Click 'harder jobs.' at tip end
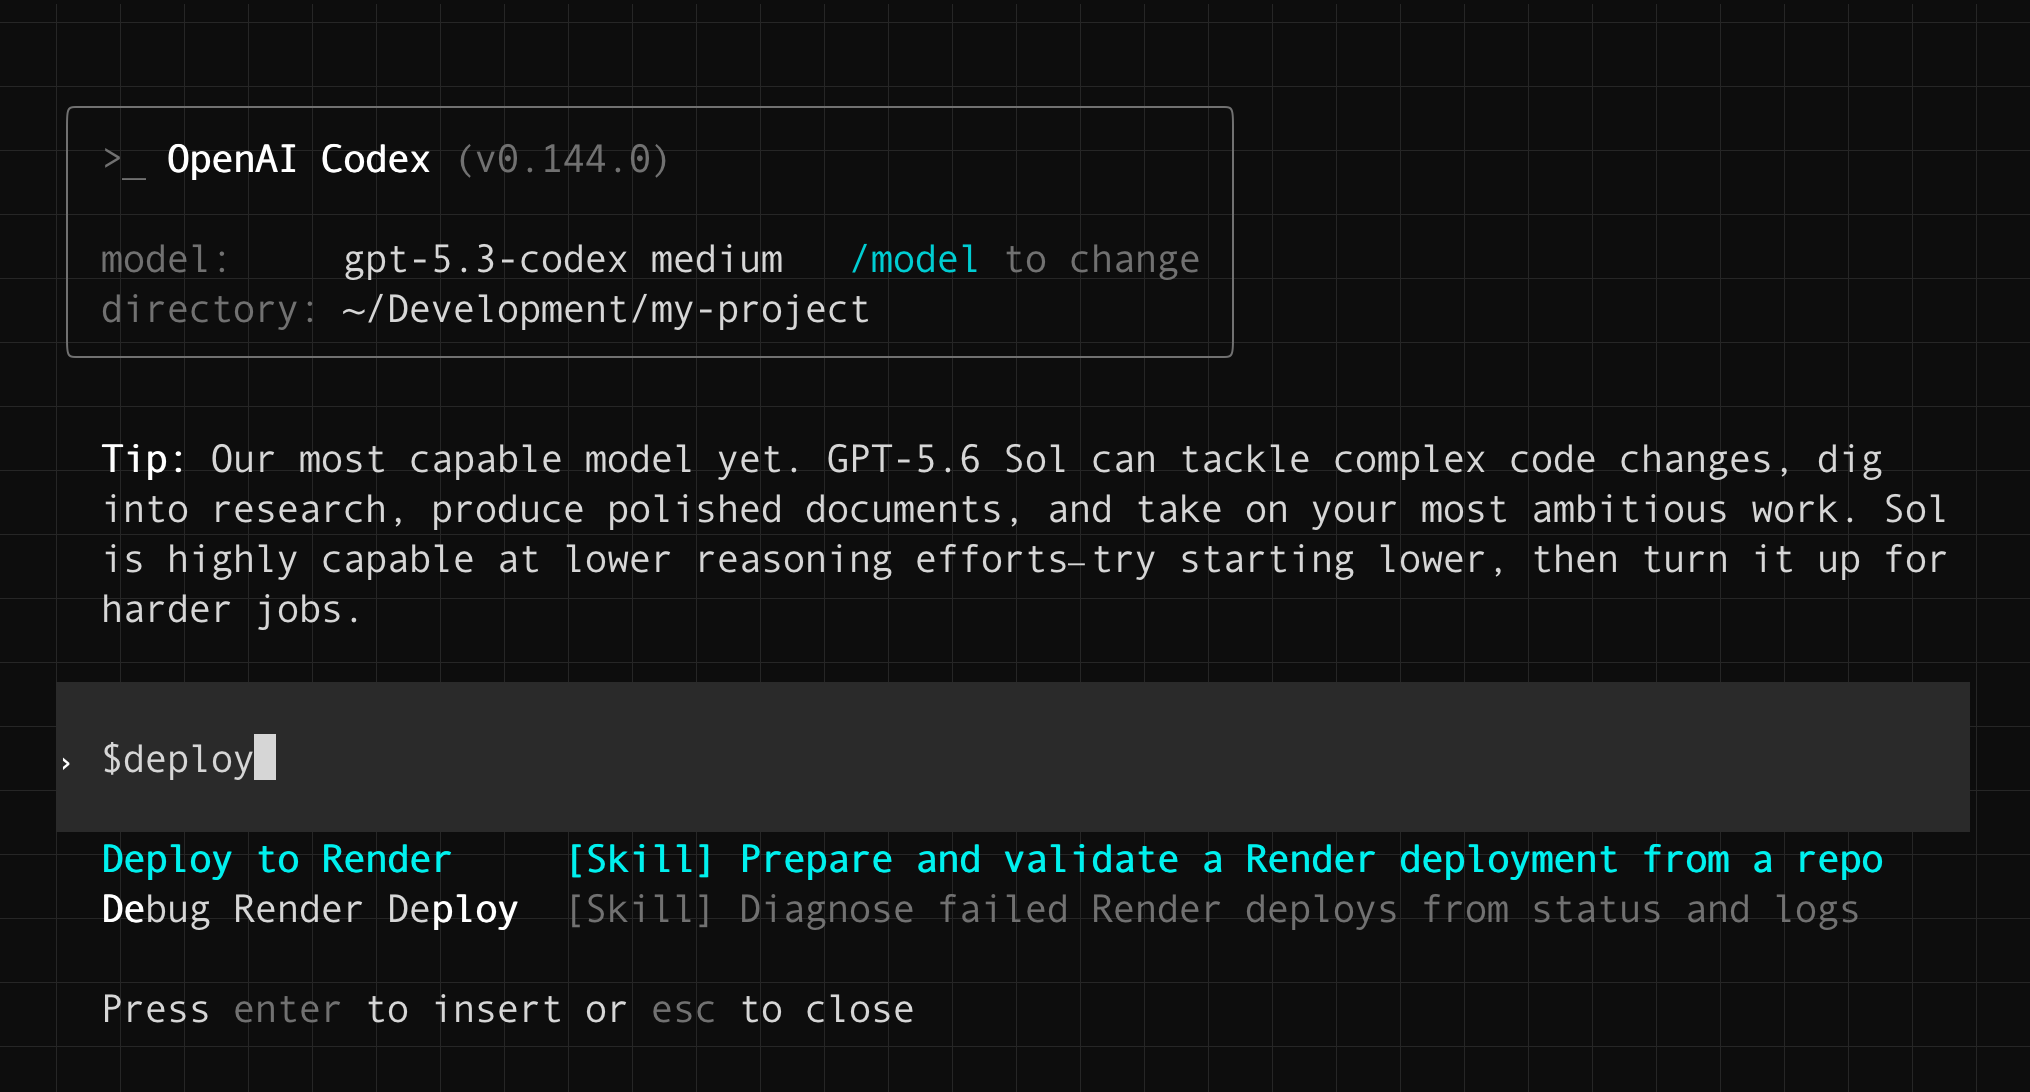Screen dimensions: 2030x1092 [x=231, y=609]
